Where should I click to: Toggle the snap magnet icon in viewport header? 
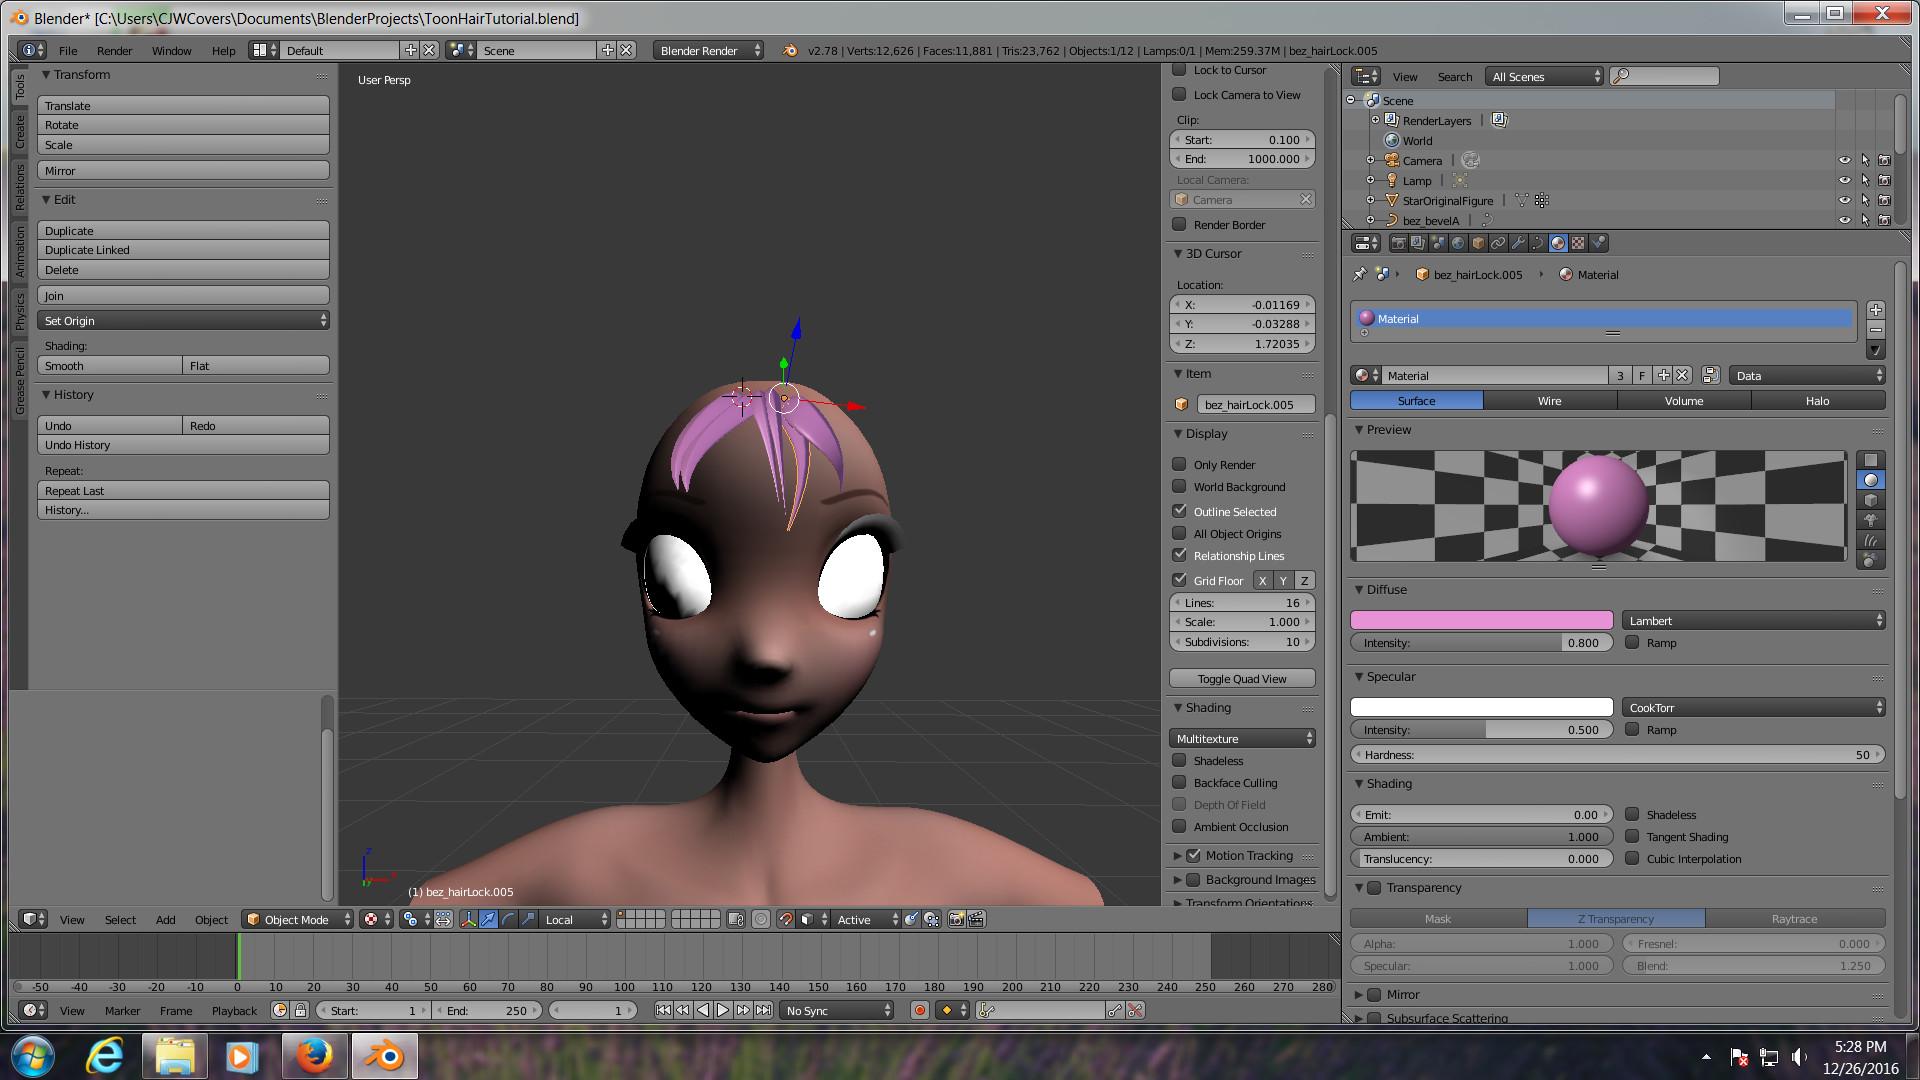point(786,919)
